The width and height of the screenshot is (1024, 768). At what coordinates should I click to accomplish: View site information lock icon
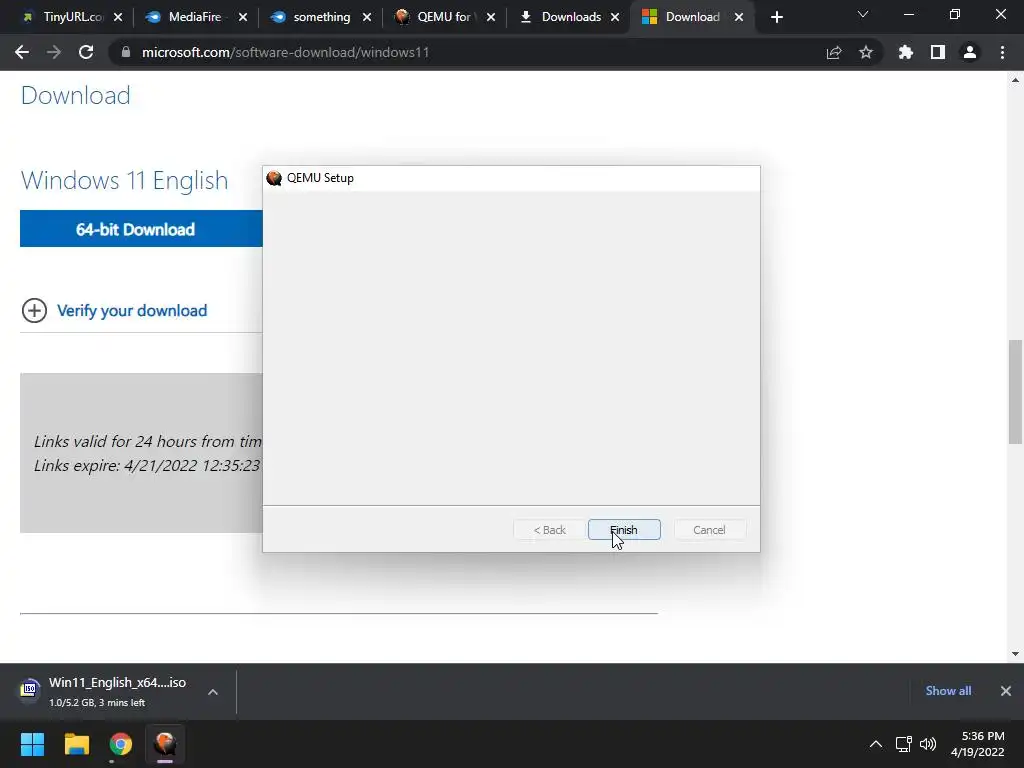(126, 52)
